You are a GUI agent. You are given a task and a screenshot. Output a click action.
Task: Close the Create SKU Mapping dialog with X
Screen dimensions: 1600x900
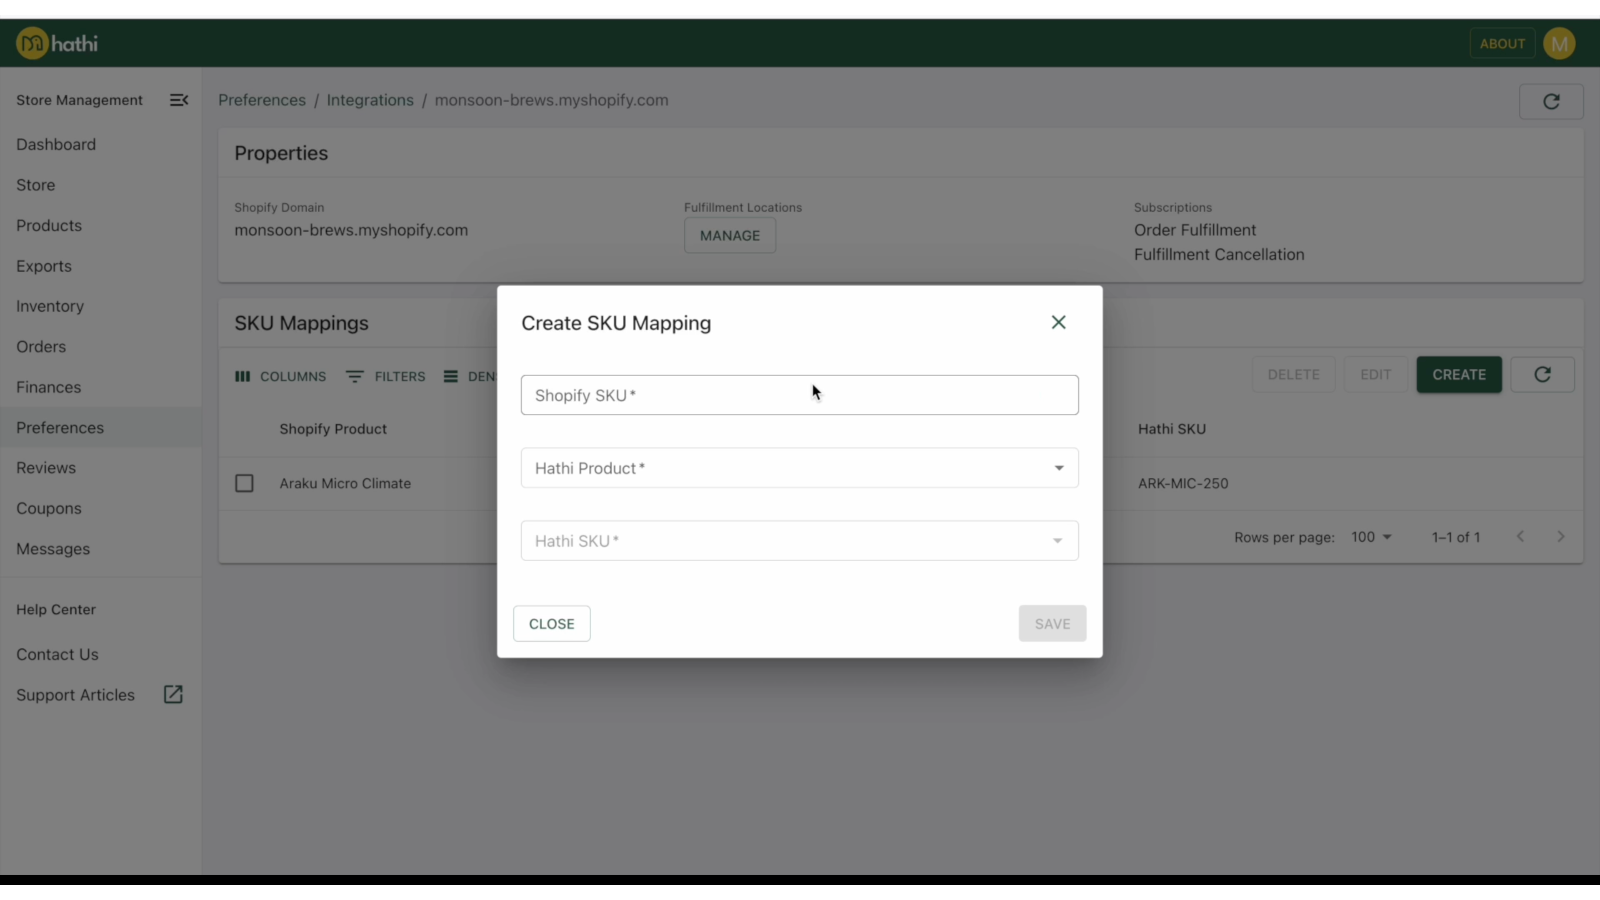click(x=1058, y=322)
